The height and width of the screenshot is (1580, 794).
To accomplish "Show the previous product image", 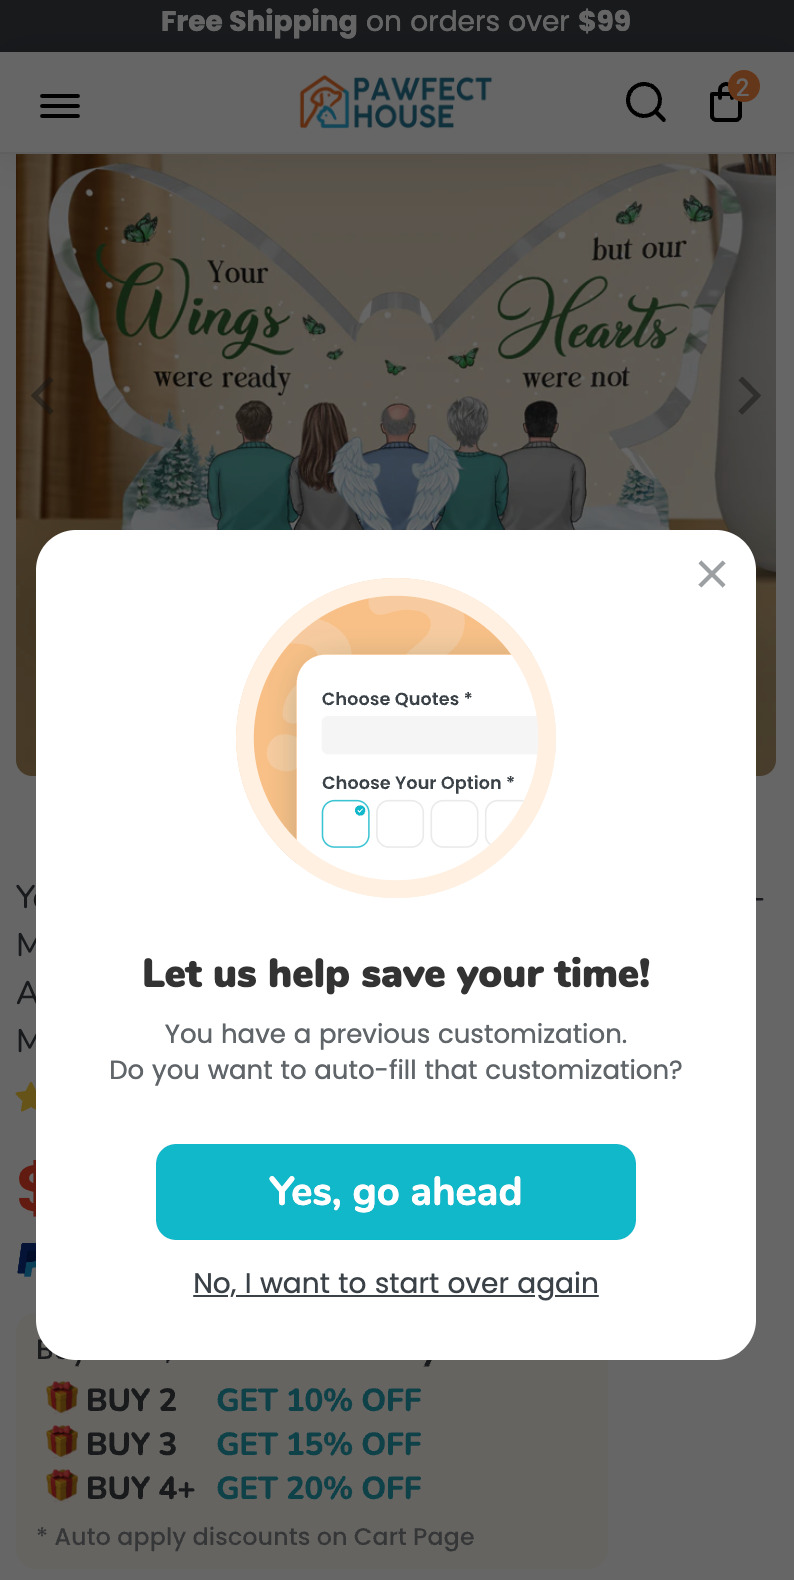I will coord(42,396).
